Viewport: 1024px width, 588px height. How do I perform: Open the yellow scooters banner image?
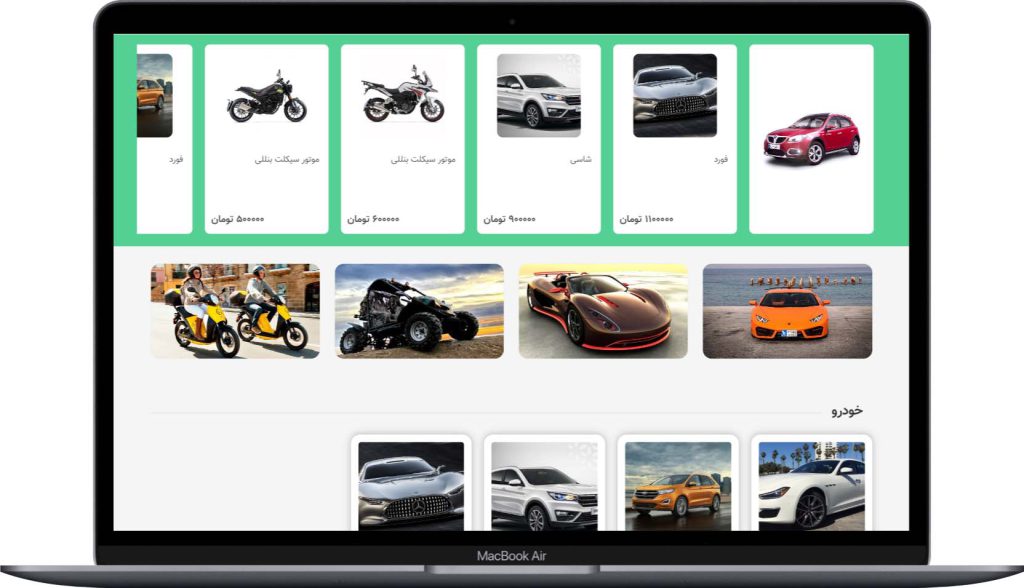click(x=235, y=311)
